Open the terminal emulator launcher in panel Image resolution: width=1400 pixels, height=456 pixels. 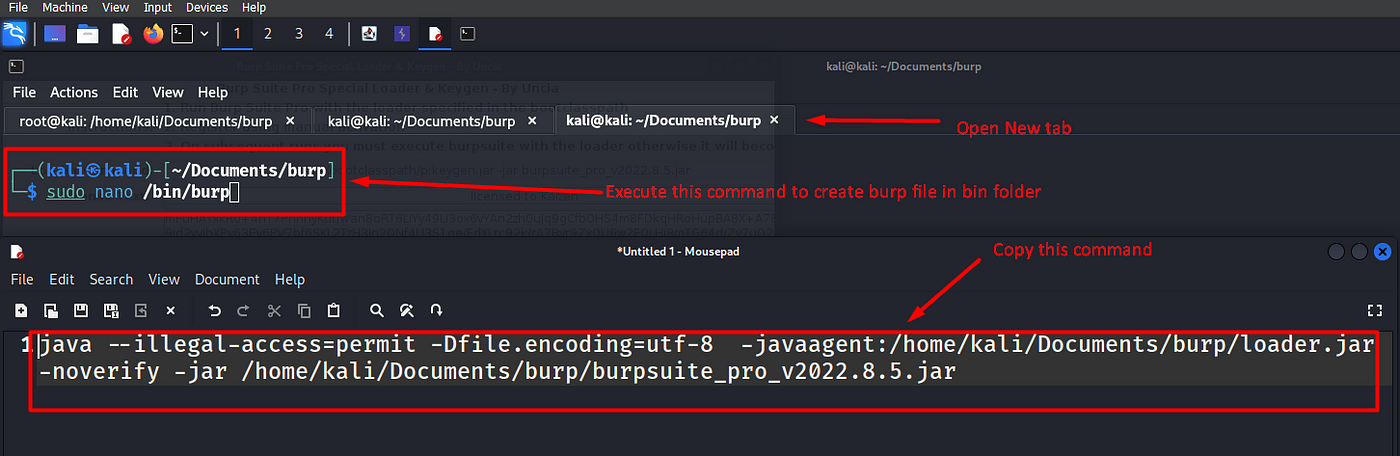(x=182, y=34)
